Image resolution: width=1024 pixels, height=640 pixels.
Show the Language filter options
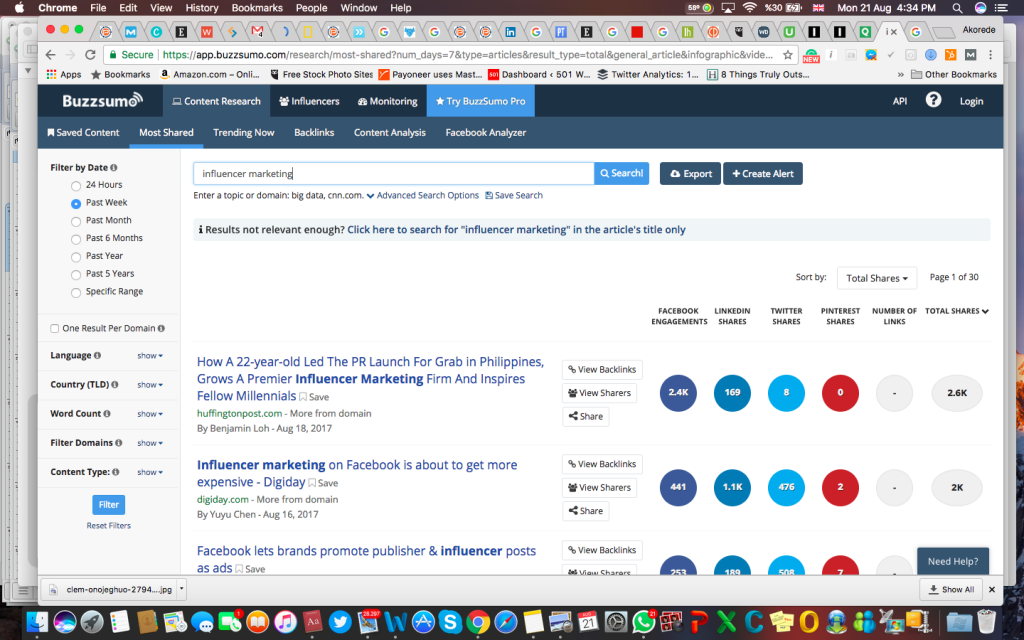(150, 355)
